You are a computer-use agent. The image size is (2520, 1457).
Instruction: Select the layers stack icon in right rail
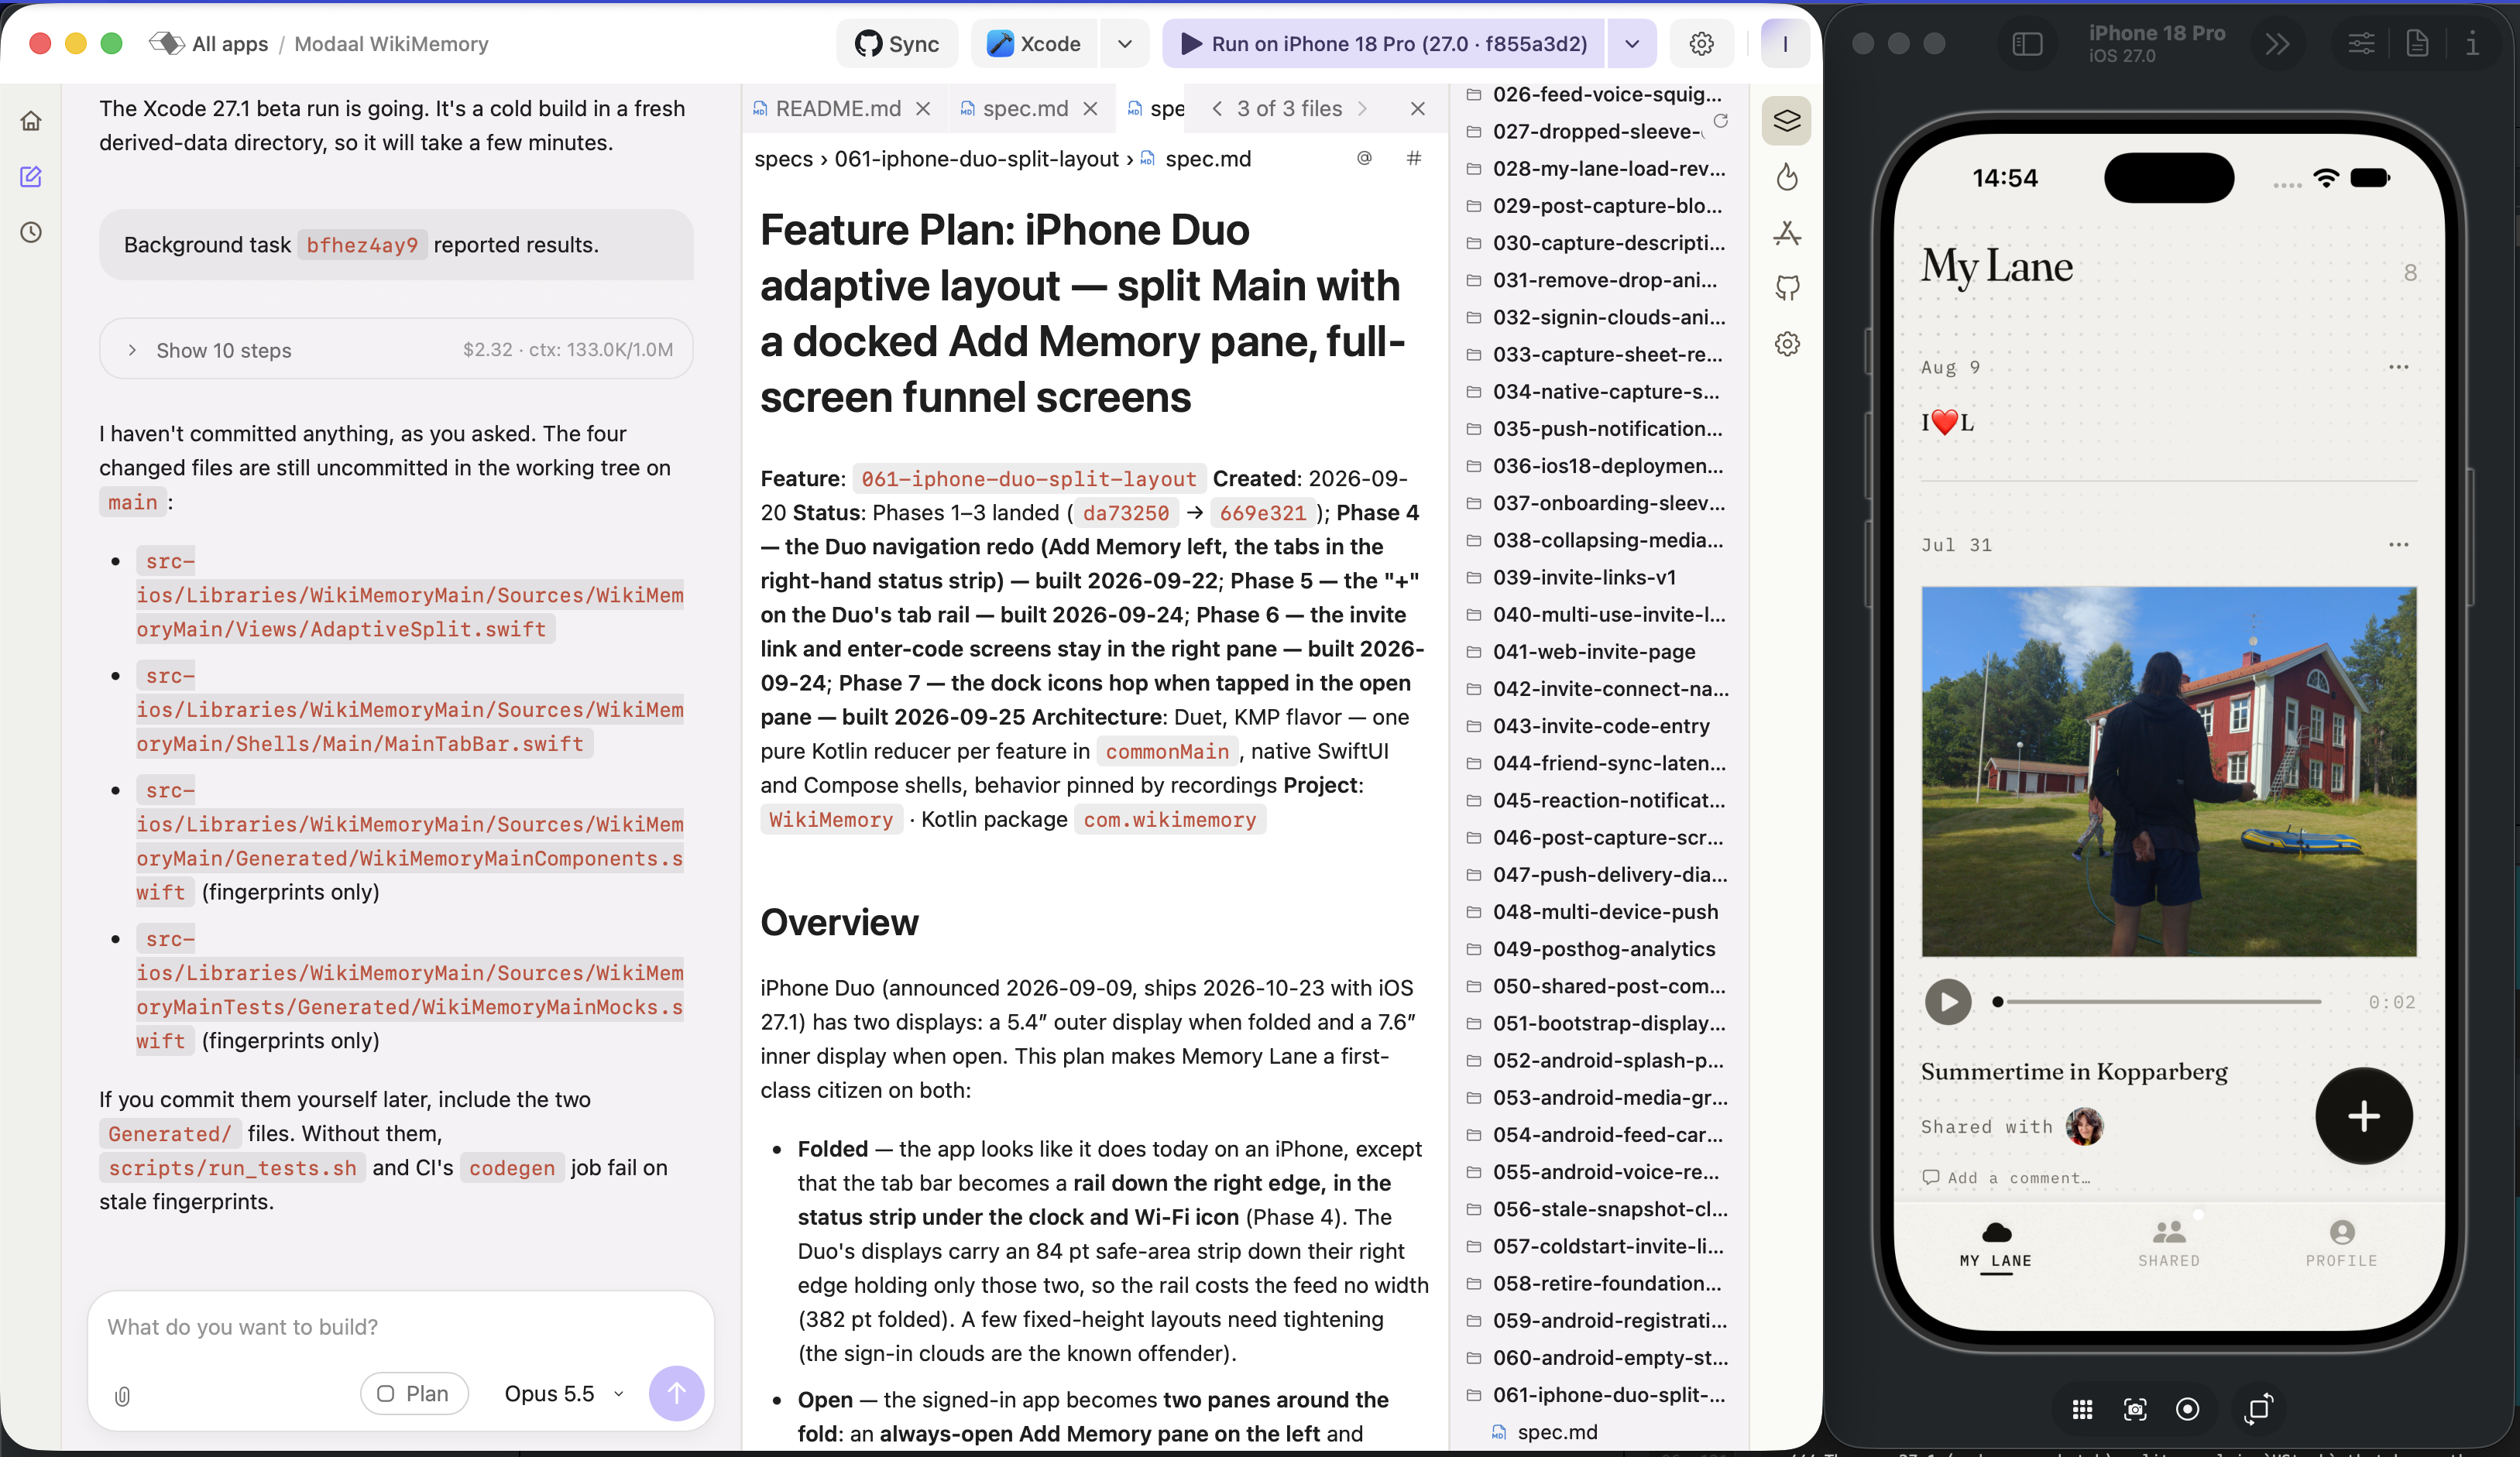(x=1787, y=121)
